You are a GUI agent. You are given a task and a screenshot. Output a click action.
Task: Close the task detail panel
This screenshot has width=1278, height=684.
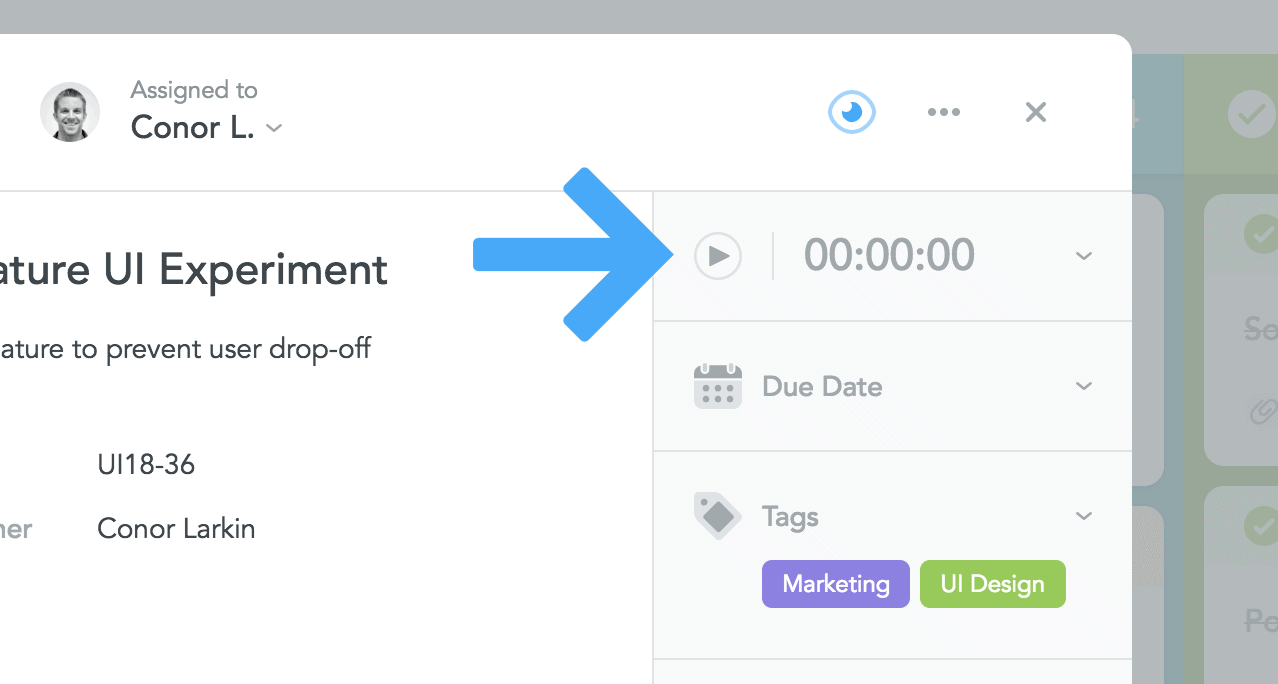(x=1036, y=112)
